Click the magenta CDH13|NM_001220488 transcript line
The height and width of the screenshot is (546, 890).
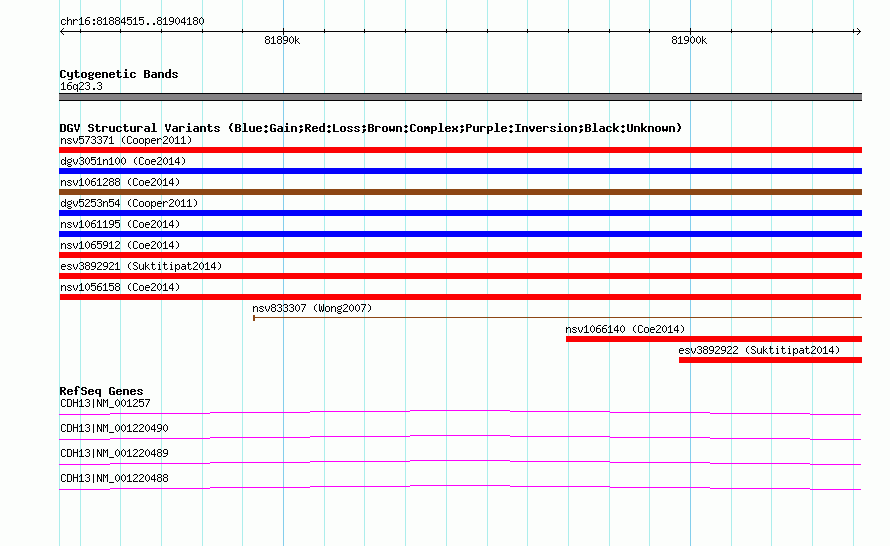pyautogui.click(x=460, y=487)
